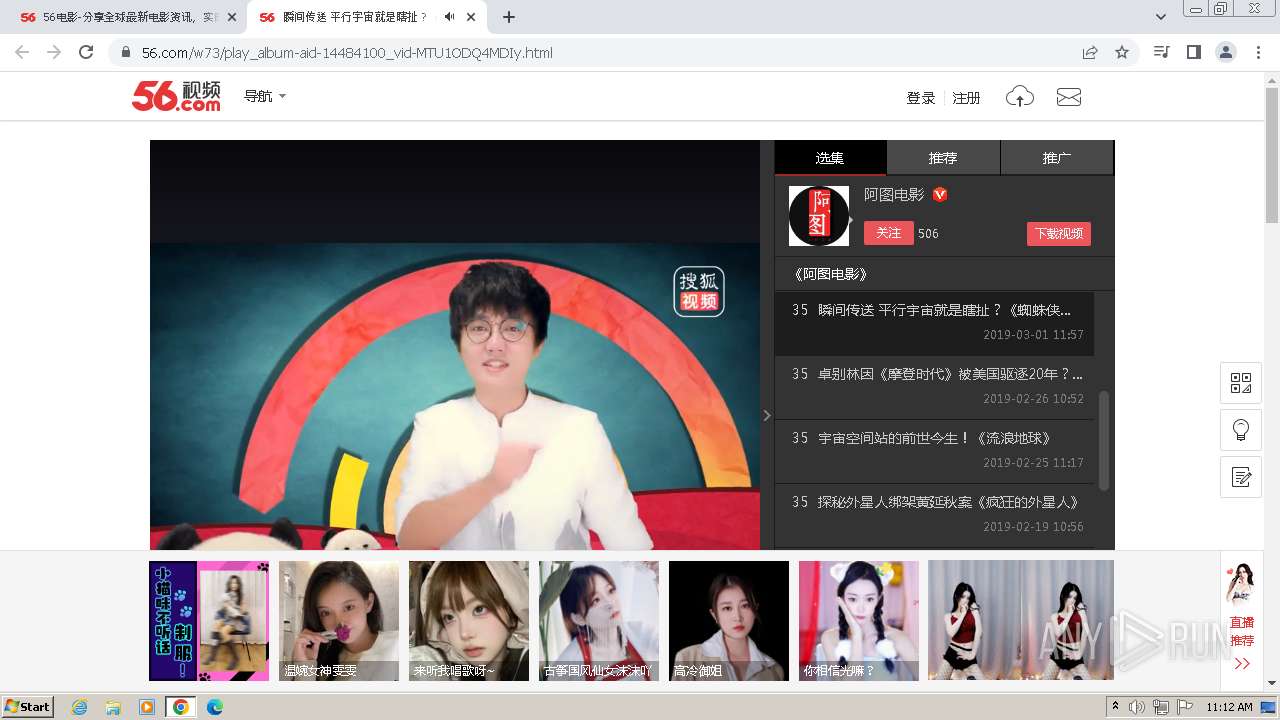Screen dimensions: 1280x720
Task: Mute the audio-playing tab speaker icon
Action: point(450,17)
